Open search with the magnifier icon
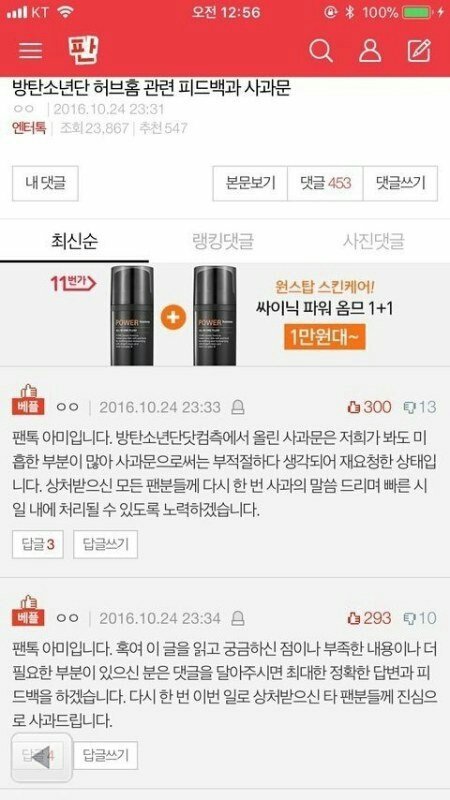 click(x=321, y=51)
